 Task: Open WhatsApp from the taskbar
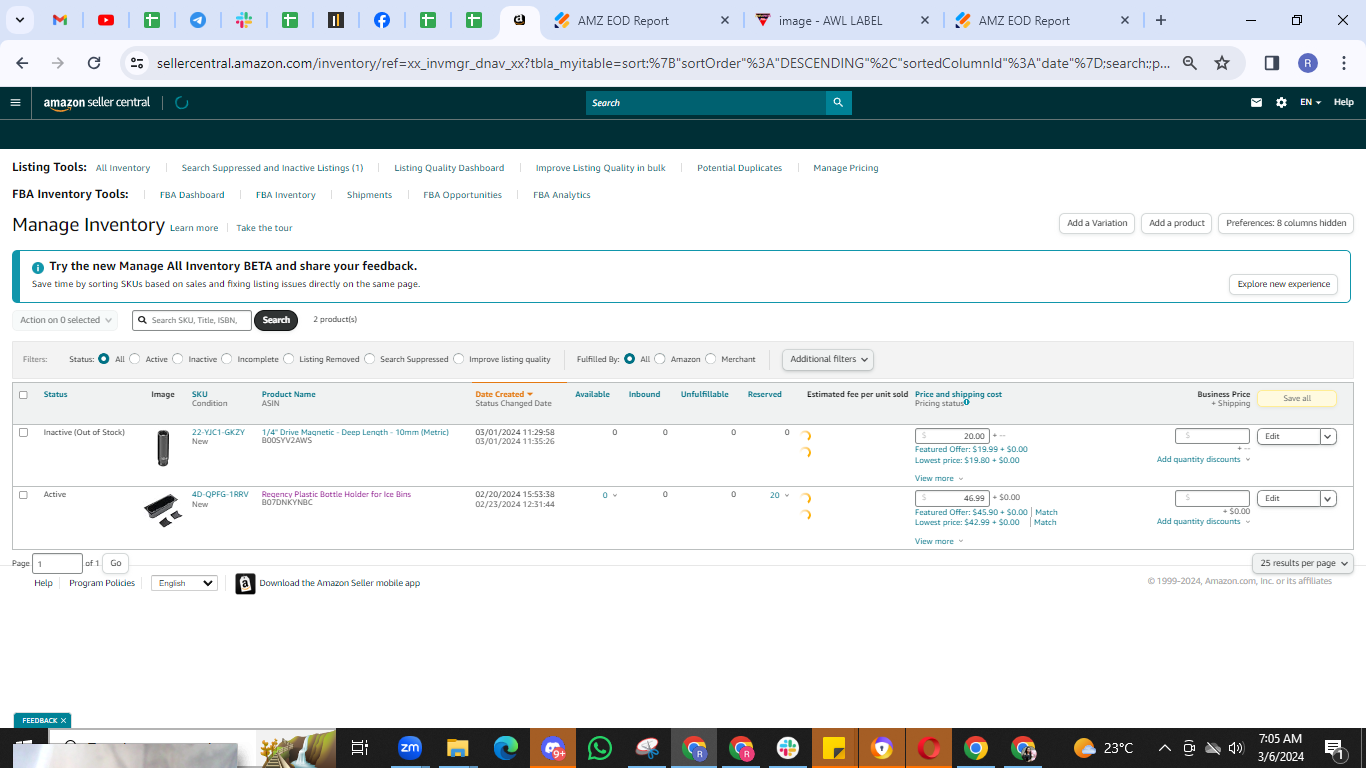point(600,748)
